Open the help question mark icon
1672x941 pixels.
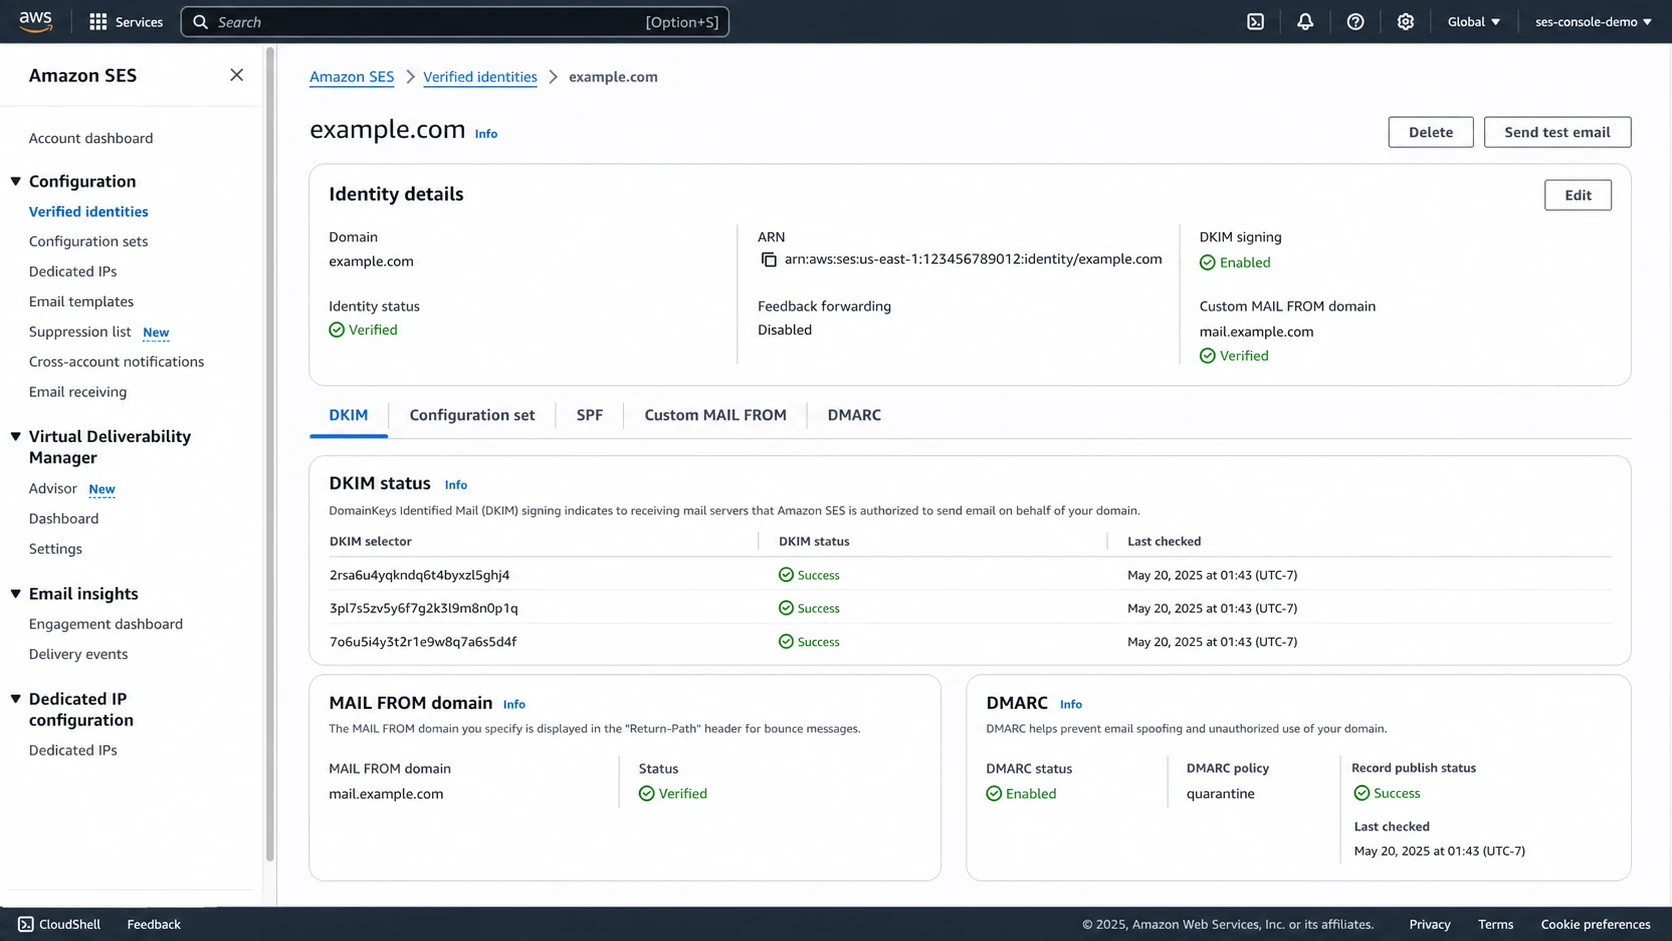(1355, 22)
